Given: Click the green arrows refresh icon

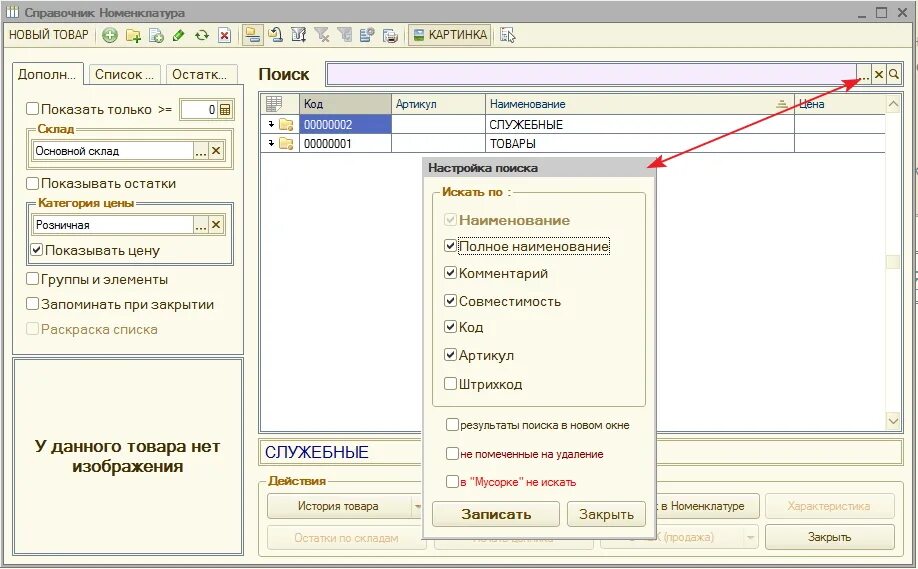Looking at the screenshot, I should pos(202,36).
